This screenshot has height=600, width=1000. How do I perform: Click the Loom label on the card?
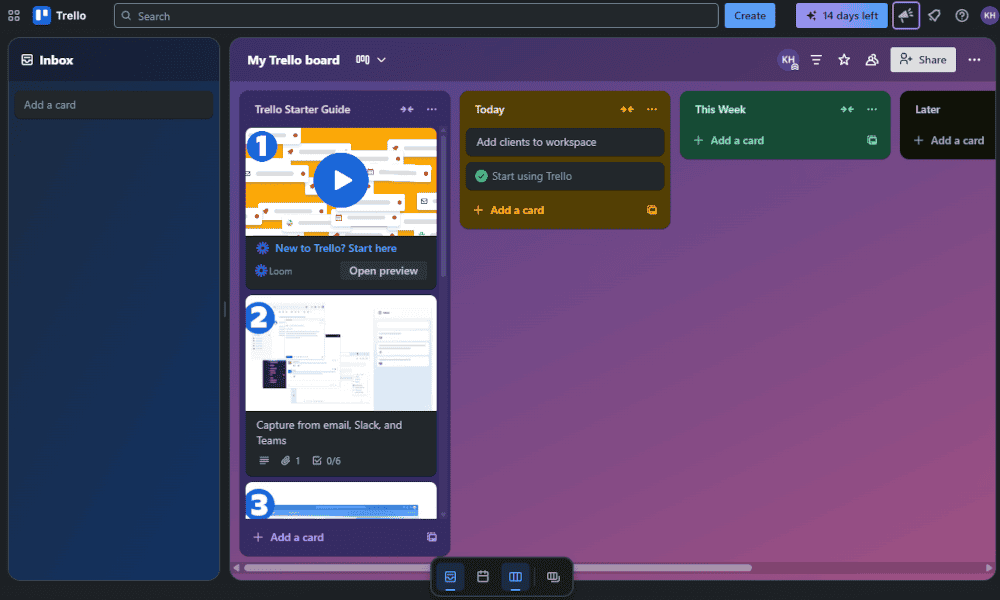tap(274, 271)
